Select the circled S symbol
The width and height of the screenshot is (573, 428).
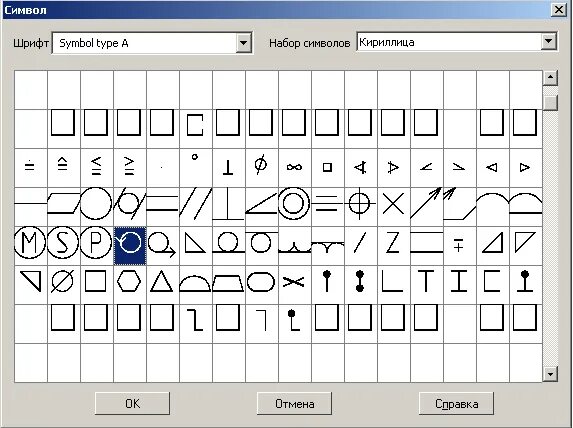[63, 243]
